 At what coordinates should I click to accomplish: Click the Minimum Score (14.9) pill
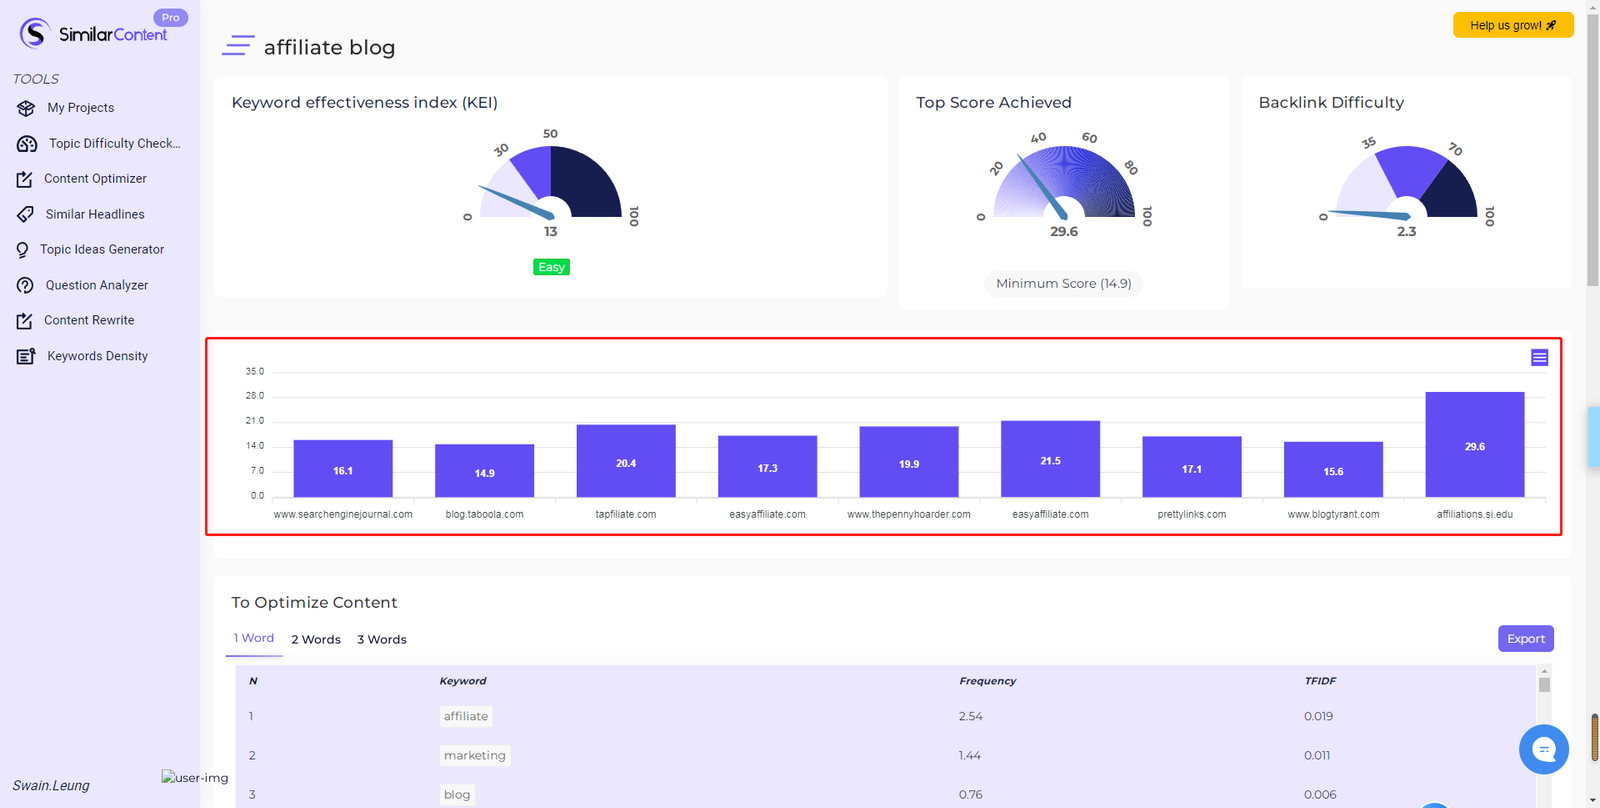pyautogui.click(x=1064, y=284)
